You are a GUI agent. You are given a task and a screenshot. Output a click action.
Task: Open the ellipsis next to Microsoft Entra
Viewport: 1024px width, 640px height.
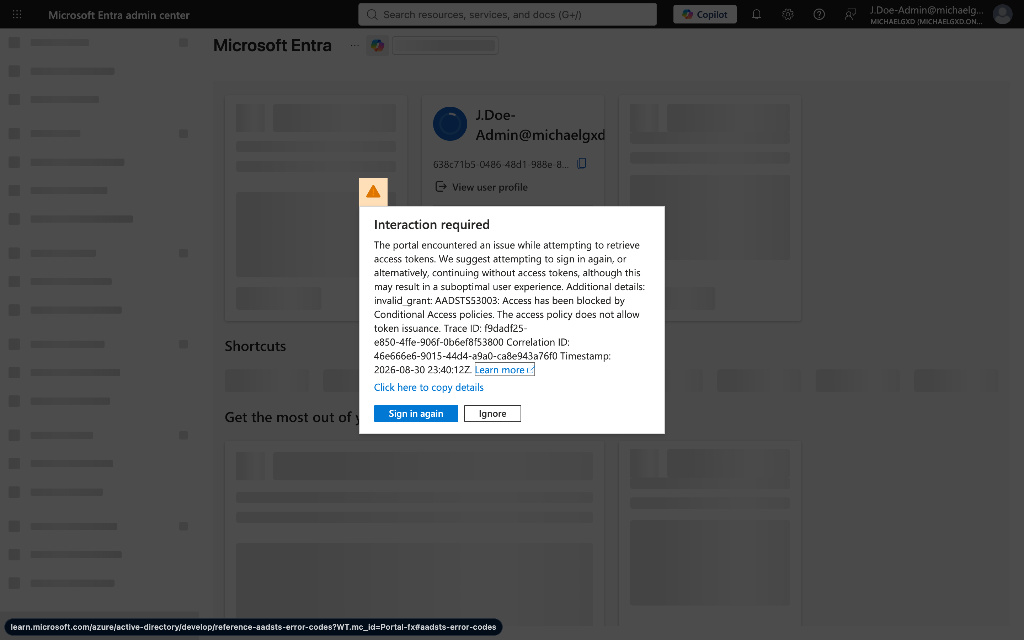(354, 45)
